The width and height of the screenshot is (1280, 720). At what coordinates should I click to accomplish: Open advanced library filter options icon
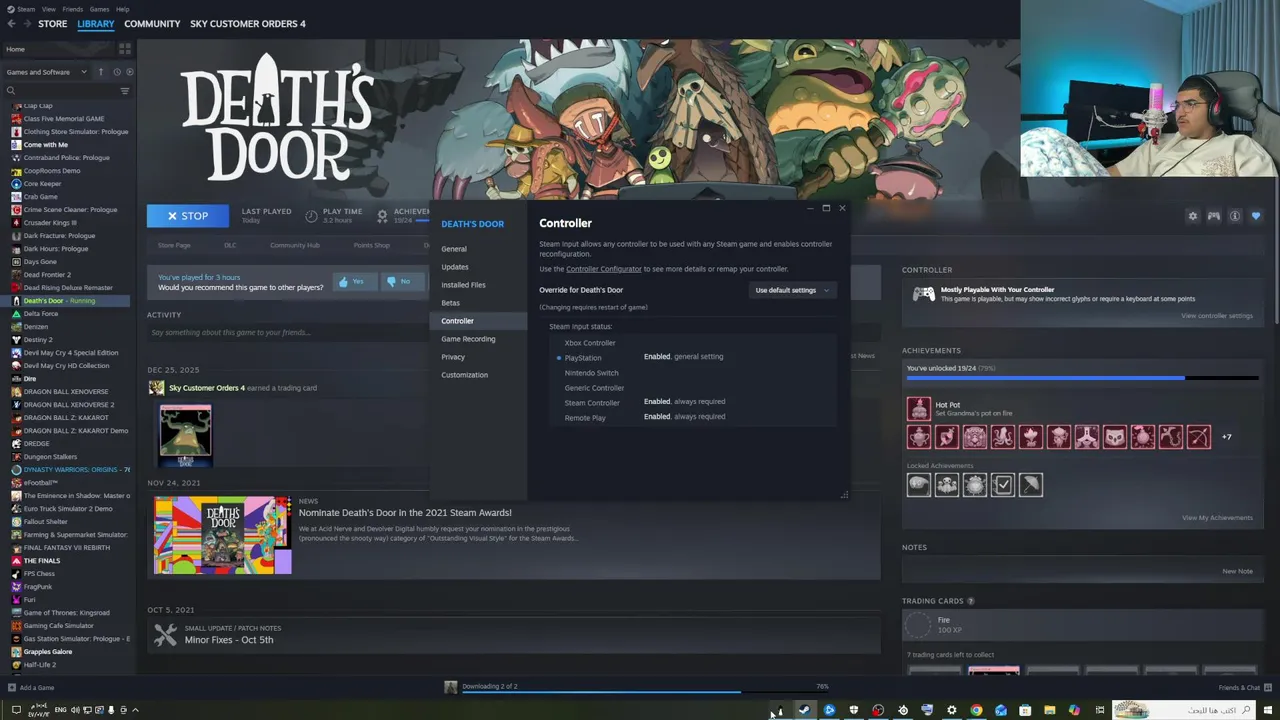click(125, 91)
